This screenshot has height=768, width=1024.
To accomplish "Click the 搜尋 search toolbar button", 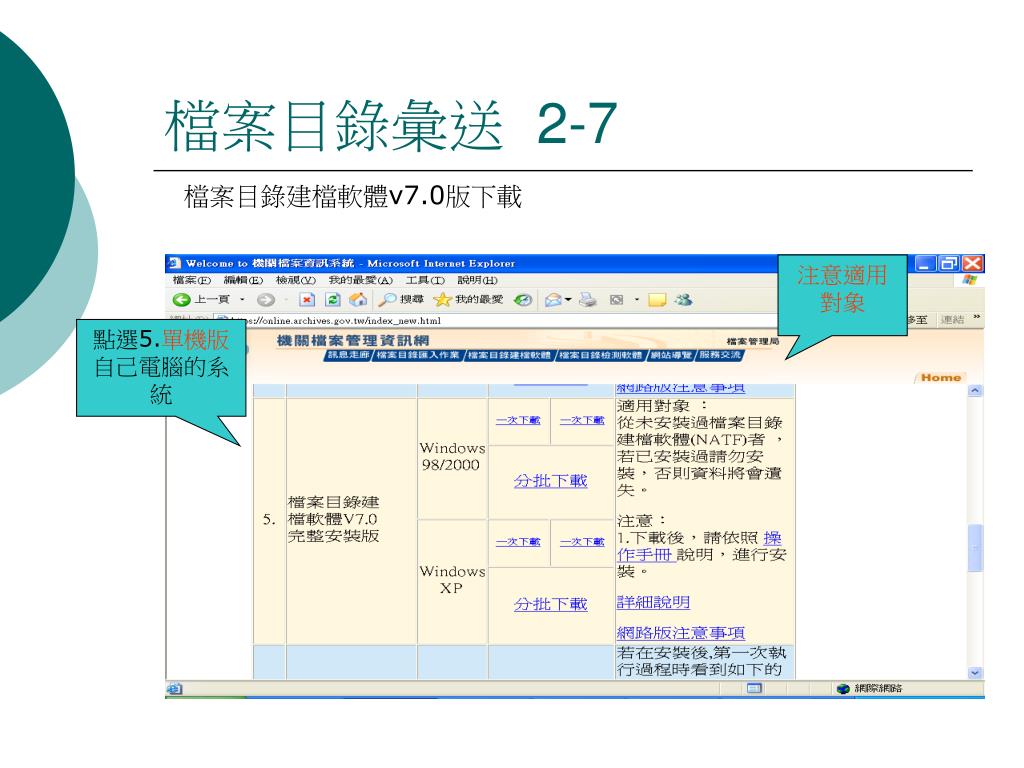I will pyautogui.click(x=402, y=300).
